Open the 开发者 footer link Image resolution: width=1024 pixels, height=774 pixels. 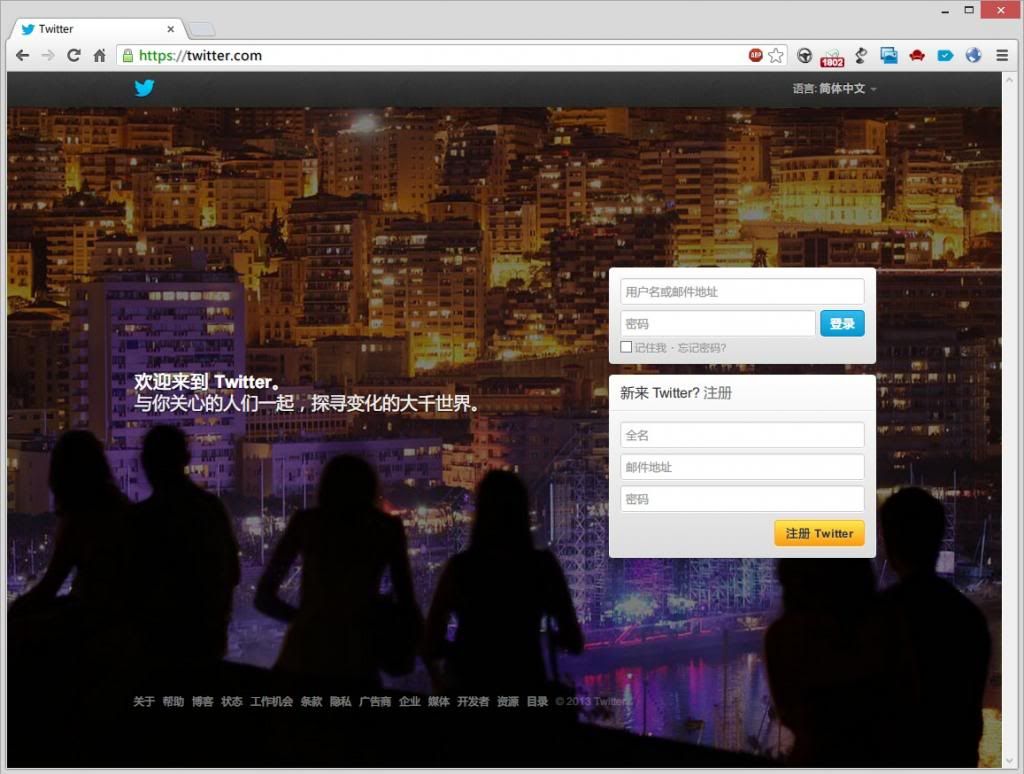pos(473,701)
